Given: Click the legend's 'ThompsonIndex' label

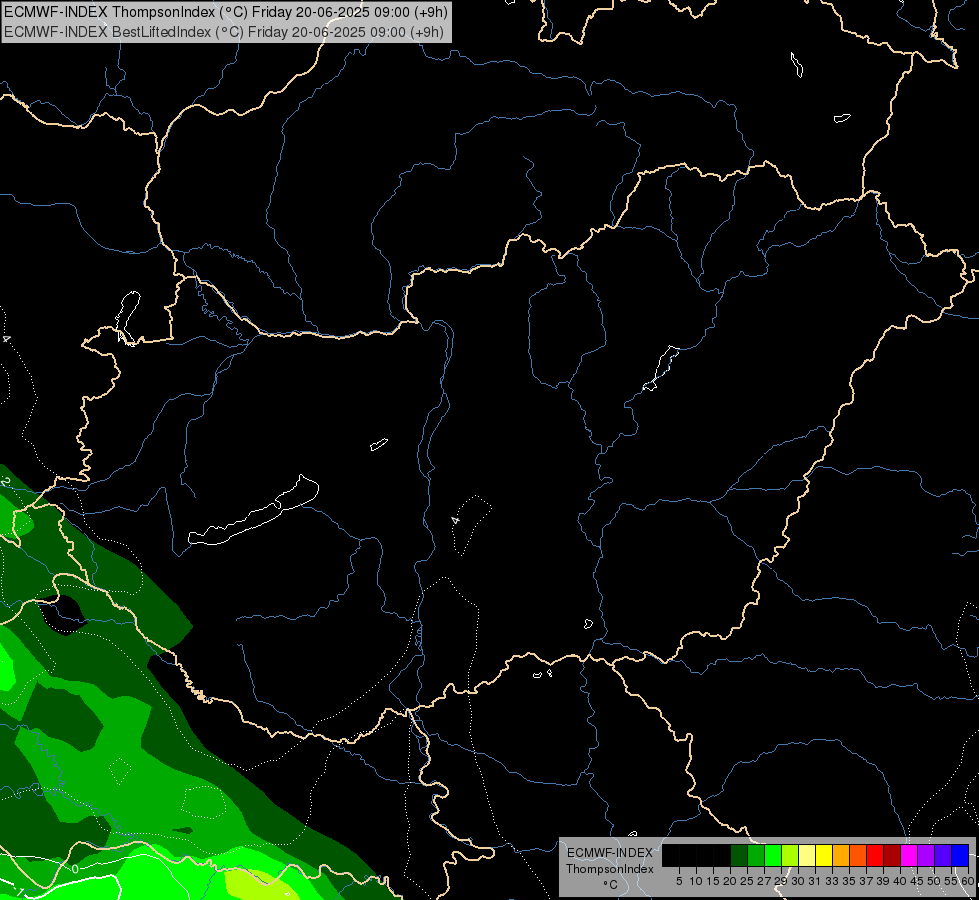Looking at the screenshot, I should [x=610, y=869].
